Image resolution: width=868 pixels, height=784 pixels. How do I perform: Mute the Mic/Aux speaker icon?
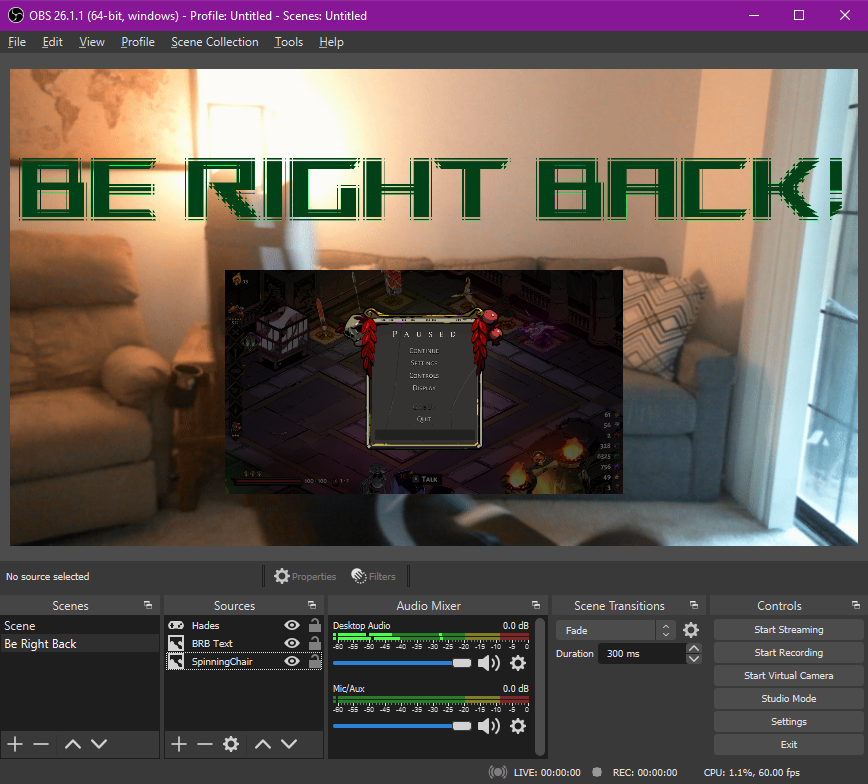tap(487, 725)
